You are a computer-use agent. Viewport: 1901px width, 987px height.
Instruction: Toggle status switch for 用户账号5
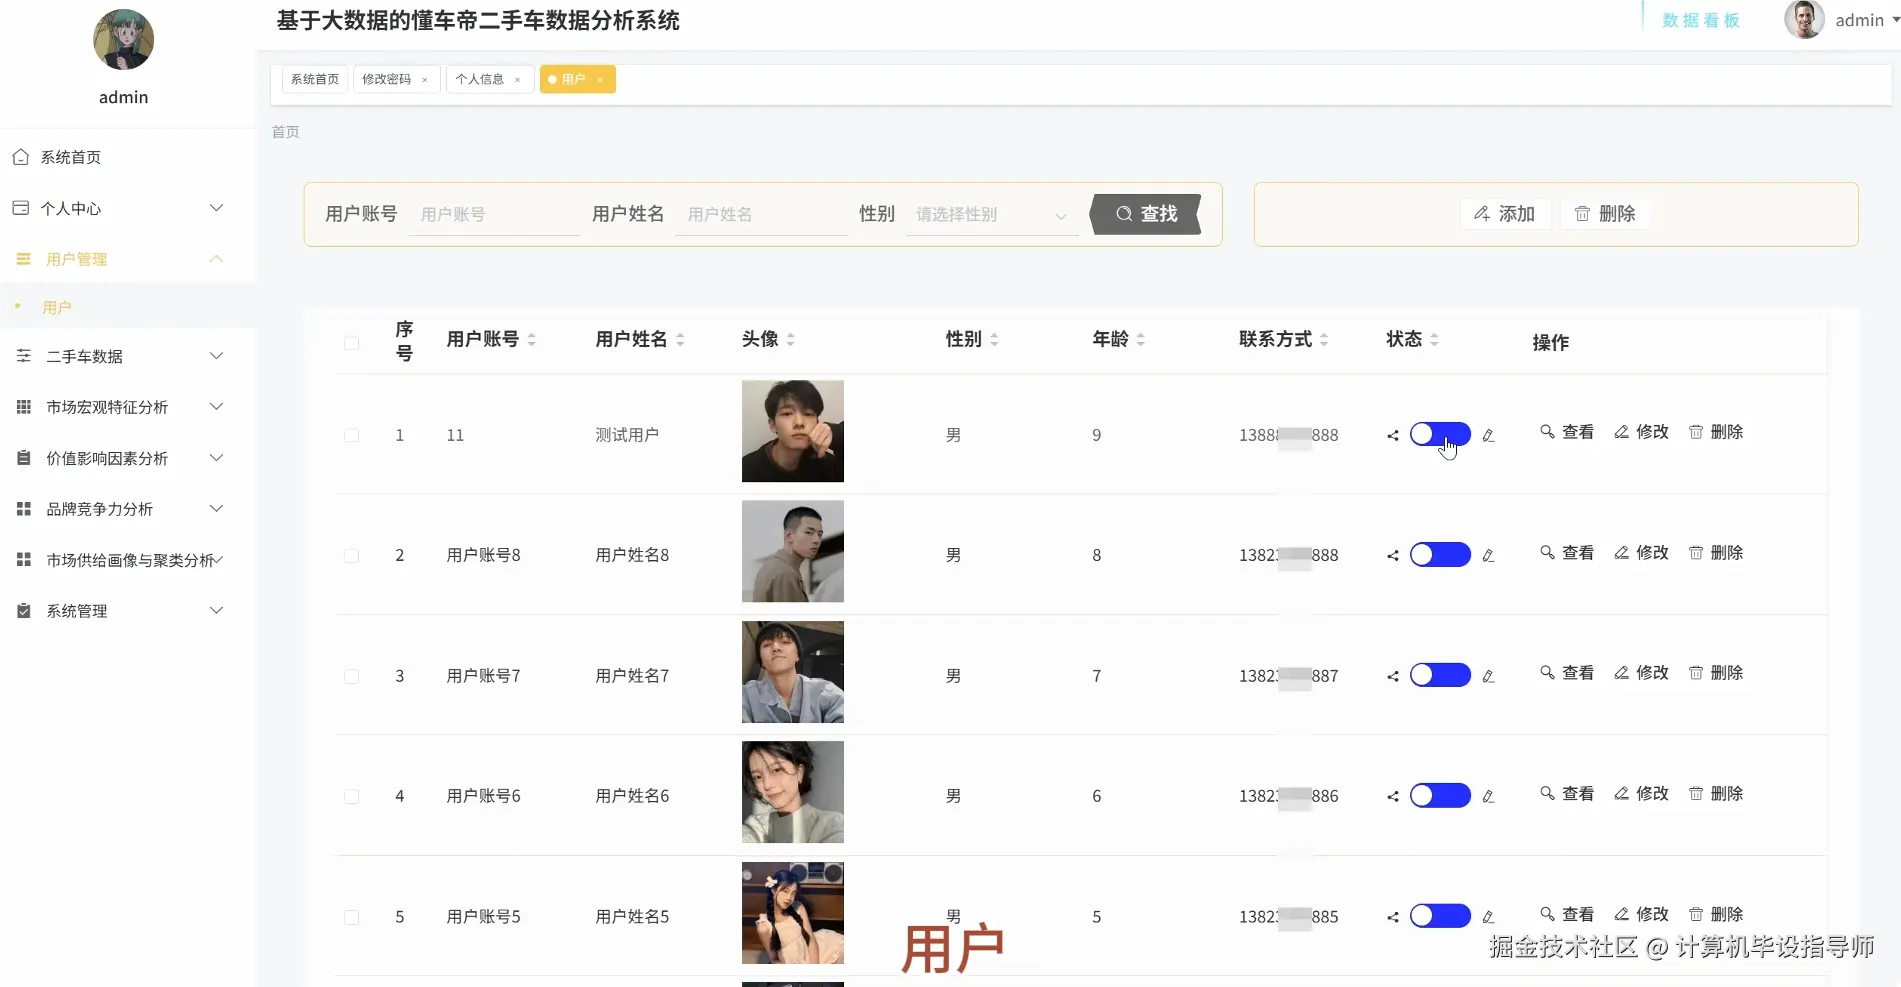(x=1440, y=916)
